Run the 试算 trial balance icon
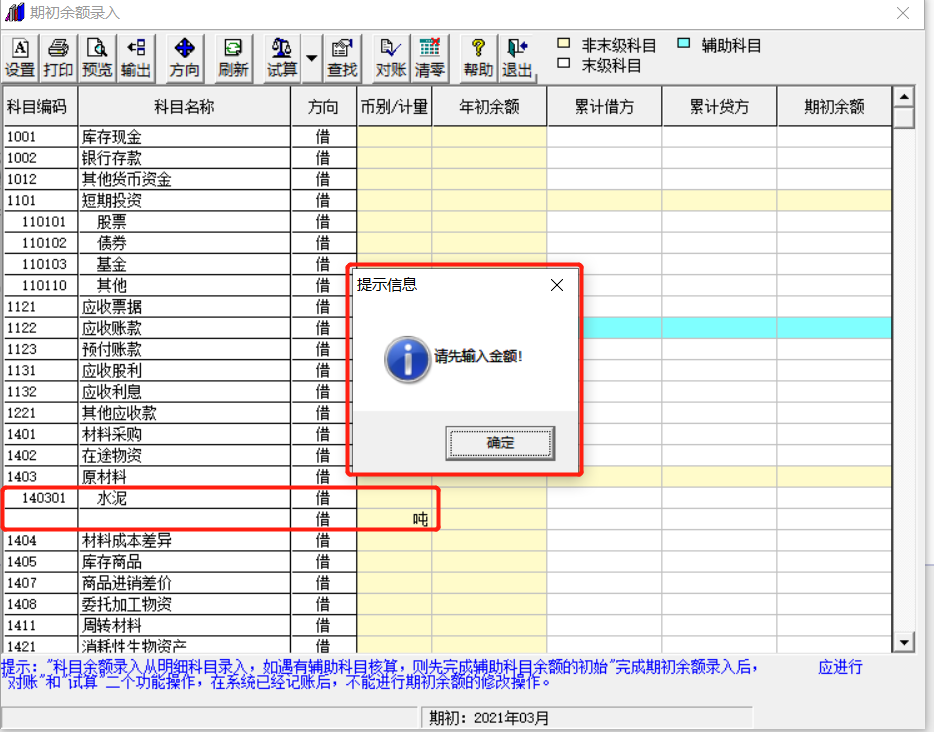Viewport: 934px width, 732px height. coord(282,58)
